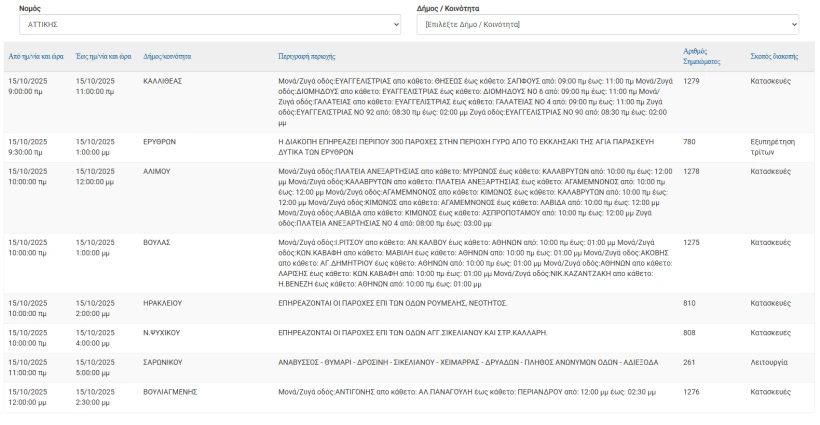Click end time 12:00:00 μμ in ΑΛΙΜΟΥ row
Viewport: 820px width, 425px height.
click(x=95, y=177)
